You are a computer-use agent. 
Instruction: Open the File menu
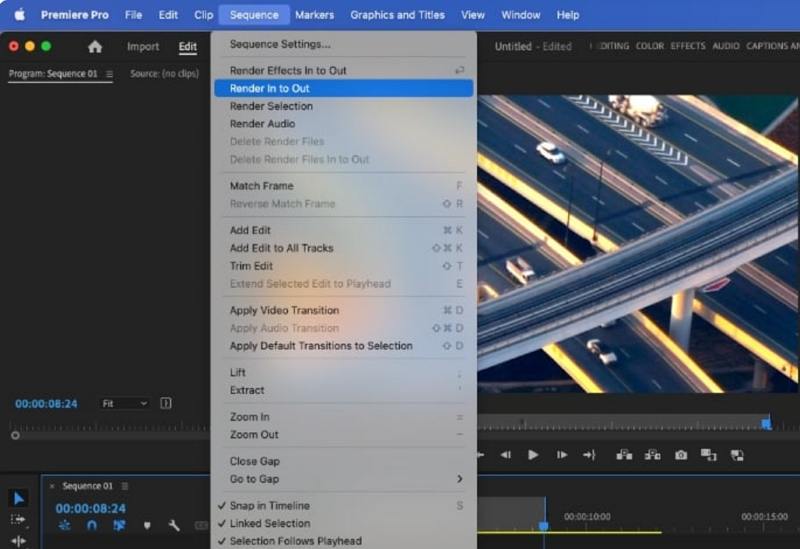click(x=133, y=15)
